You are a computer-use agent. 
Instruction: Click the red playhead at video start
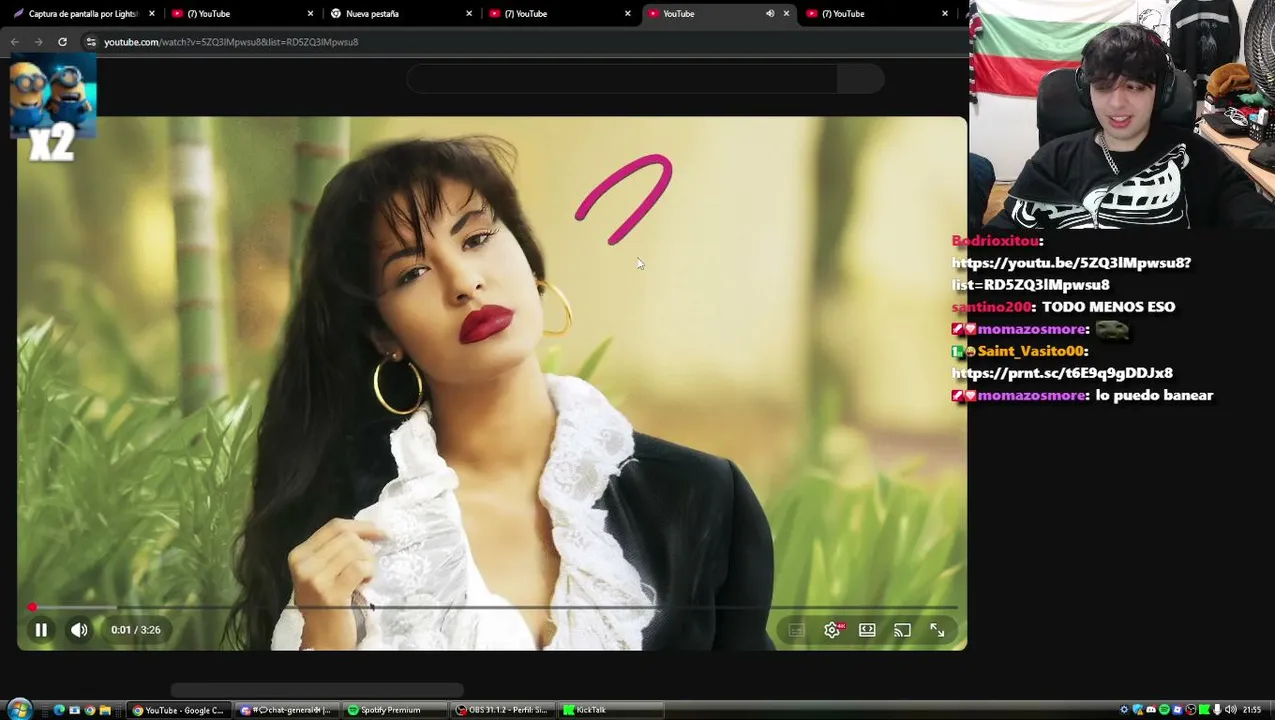tap(32, 607)
